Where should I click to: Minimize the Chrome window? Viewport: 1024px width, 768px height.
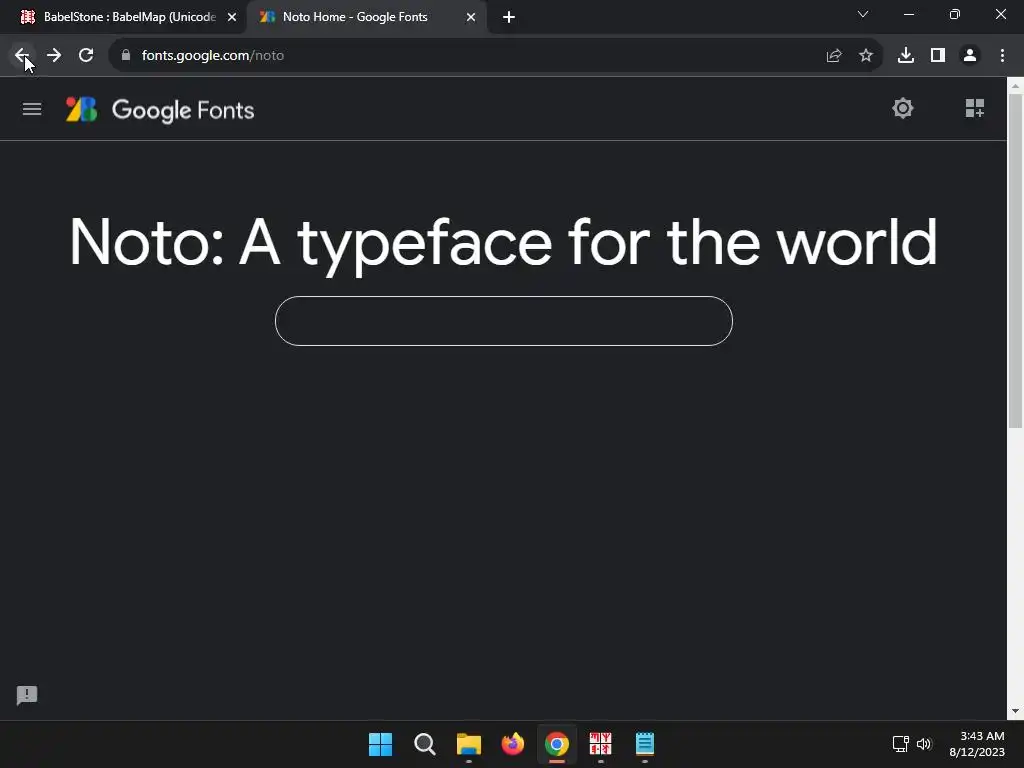coord(908,14)
